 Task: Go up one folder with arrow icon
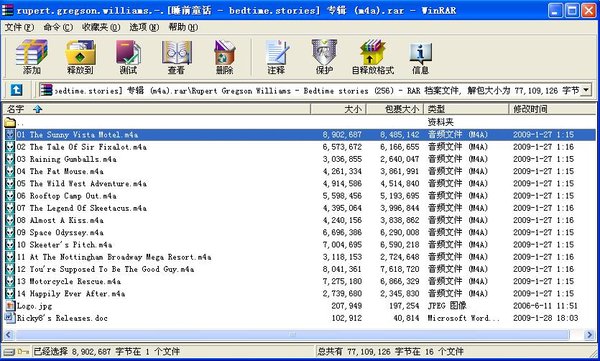click(16, 90)
